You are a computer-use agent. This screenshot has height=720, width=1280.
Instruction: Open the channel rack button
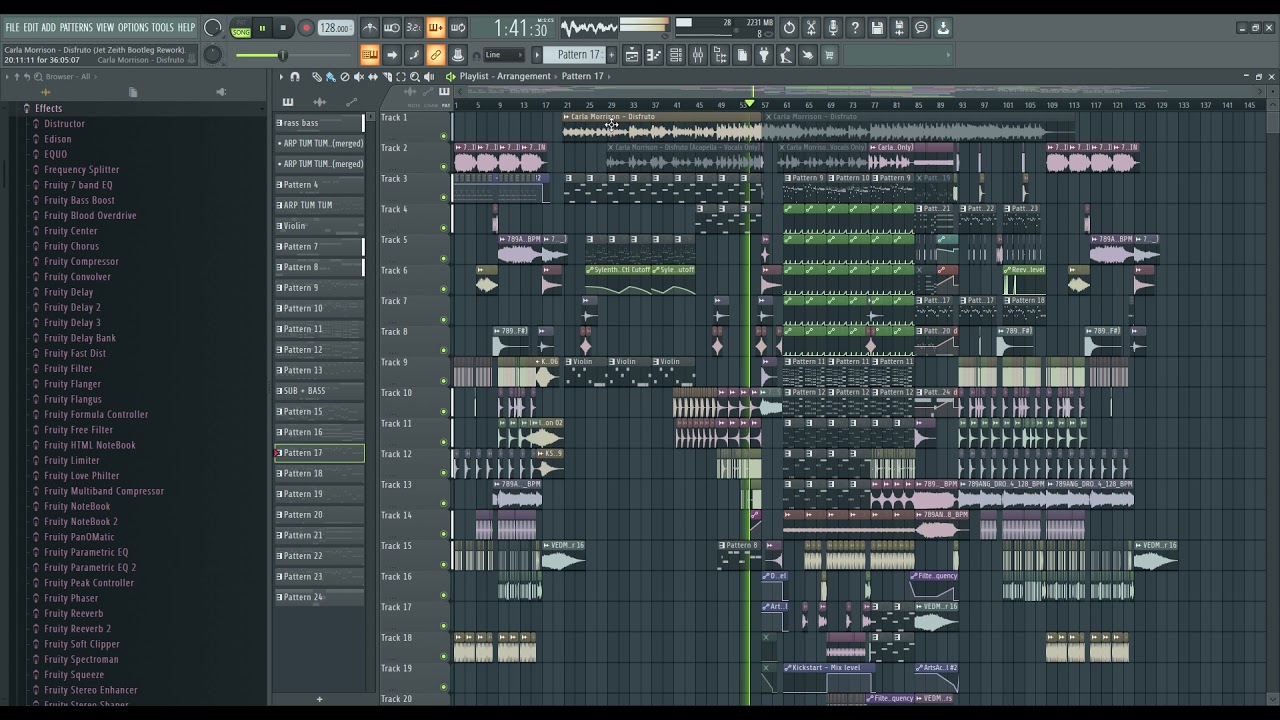[x=676, y=55]
